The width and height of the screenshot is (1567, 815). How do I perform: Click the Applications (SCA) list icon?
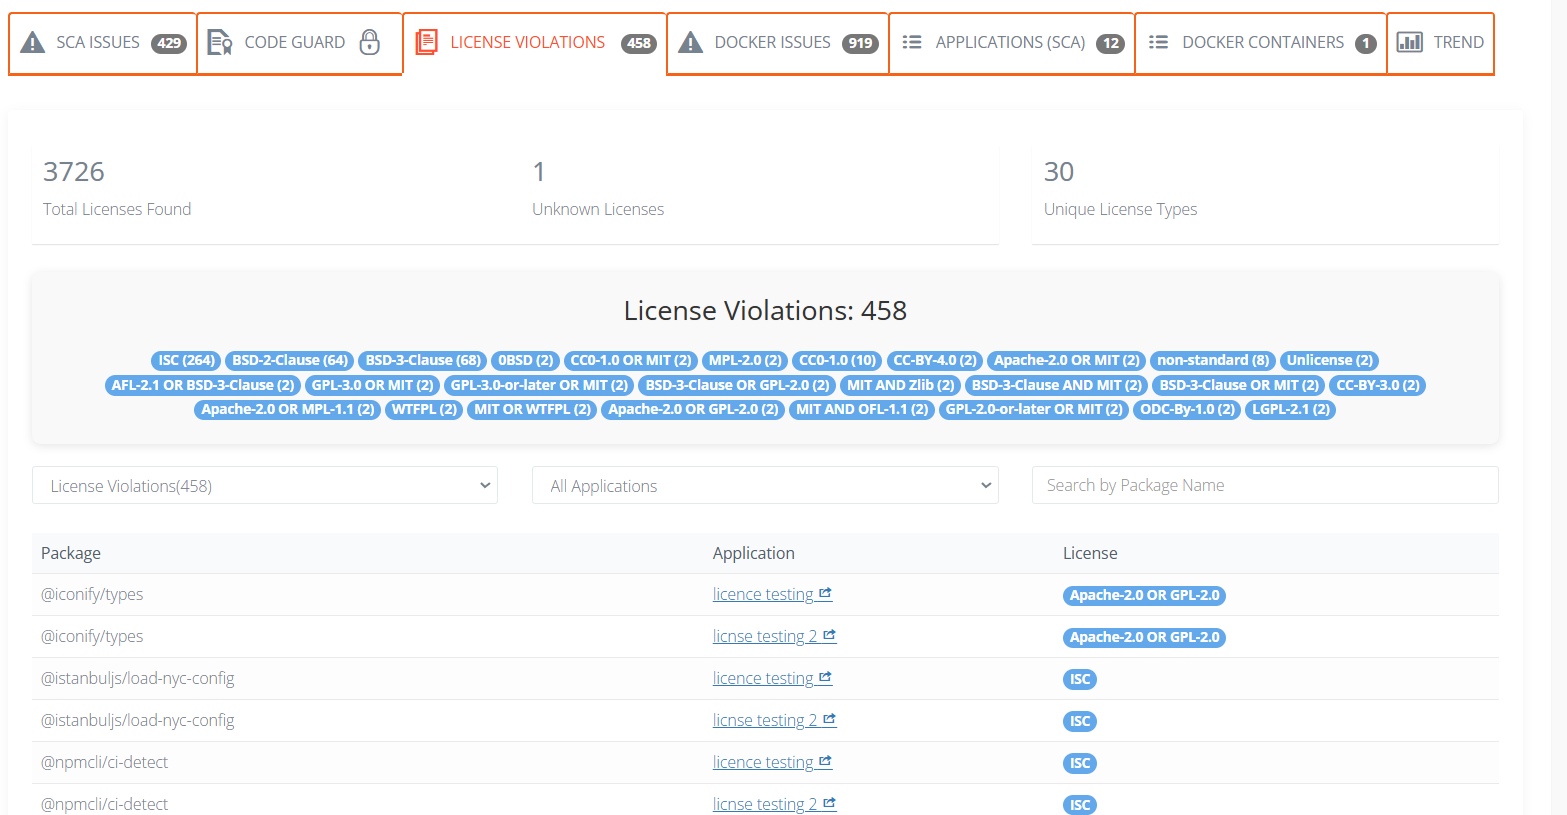tap(912, 42)
